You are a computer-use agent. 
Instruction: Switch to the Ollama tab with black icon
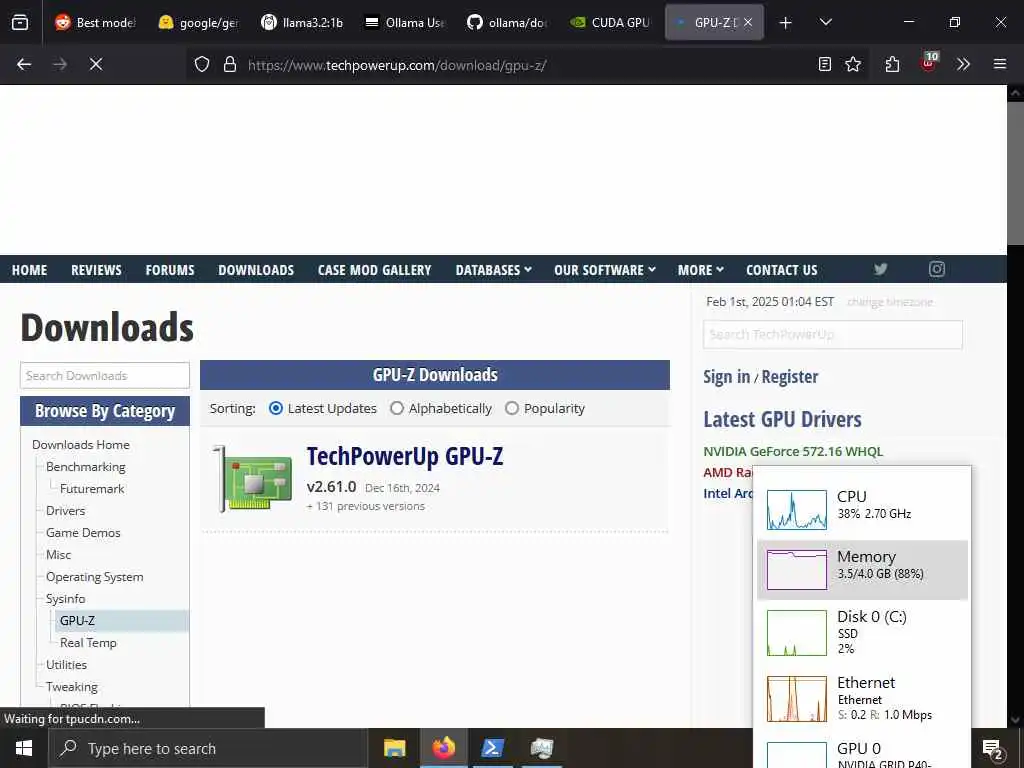(x=405, y=22)
